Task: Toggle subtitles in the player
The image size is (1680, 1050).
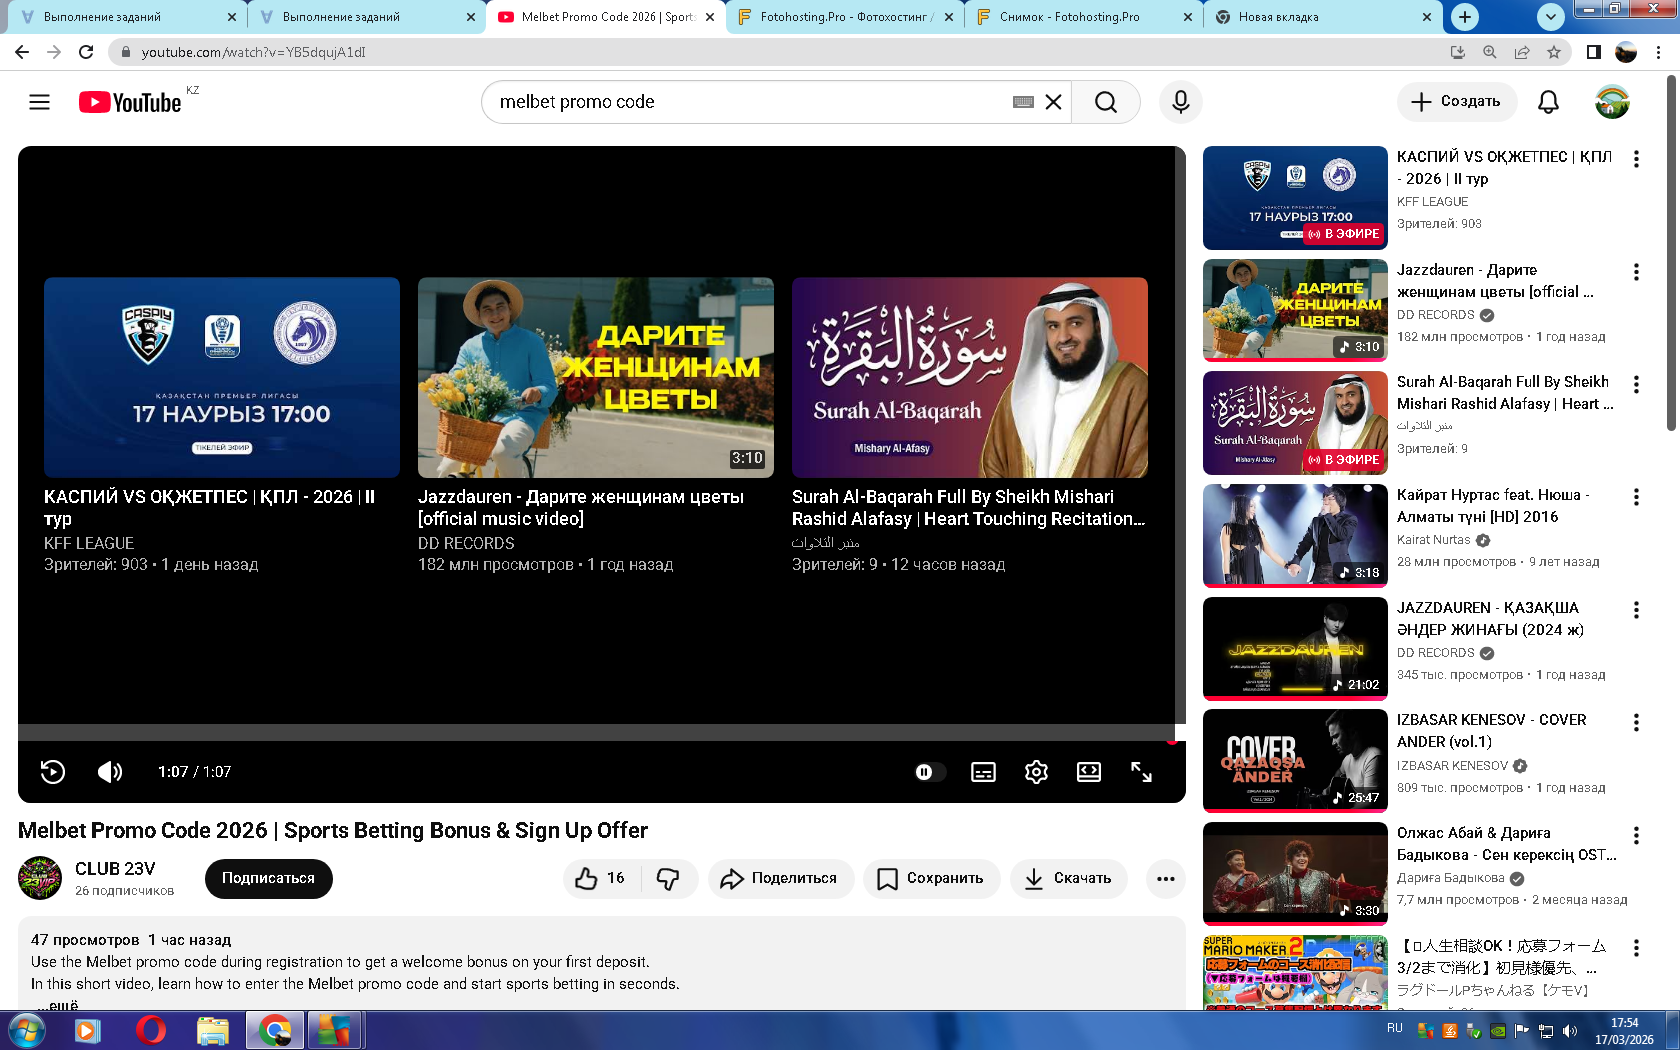Action: 983,772
